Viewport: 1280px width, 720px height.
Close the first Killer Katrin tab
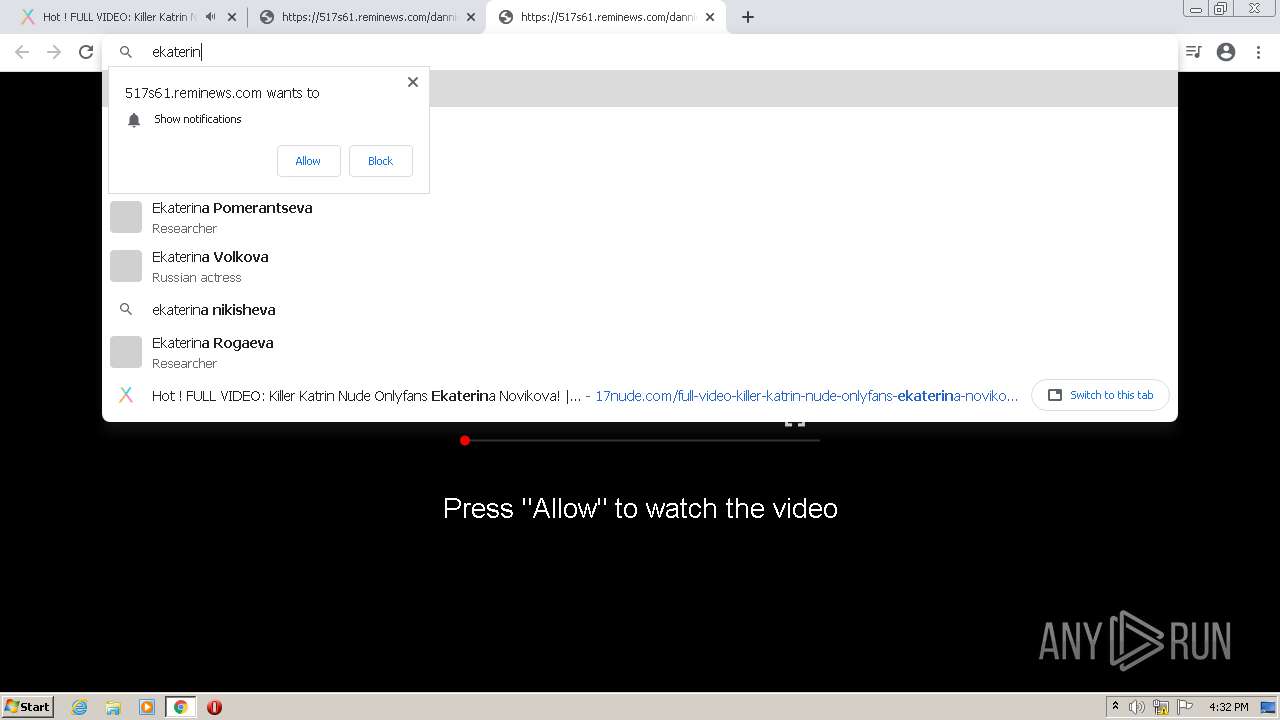tap(232, 17)
